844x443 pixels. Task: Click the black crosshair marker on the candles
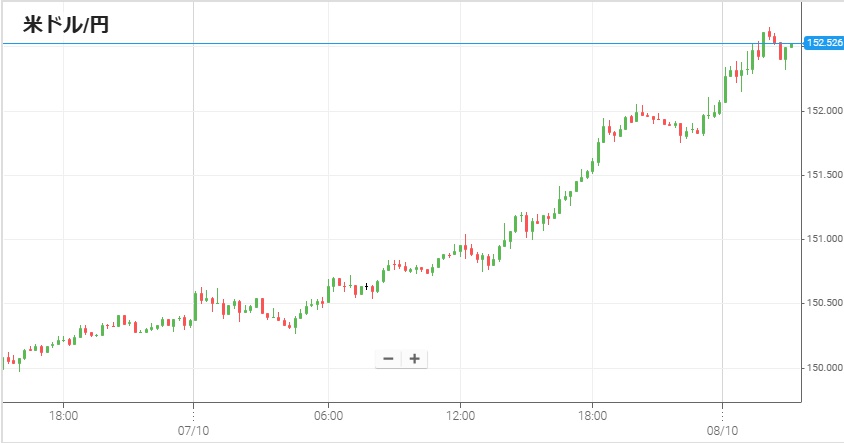(x=367, y=287)
